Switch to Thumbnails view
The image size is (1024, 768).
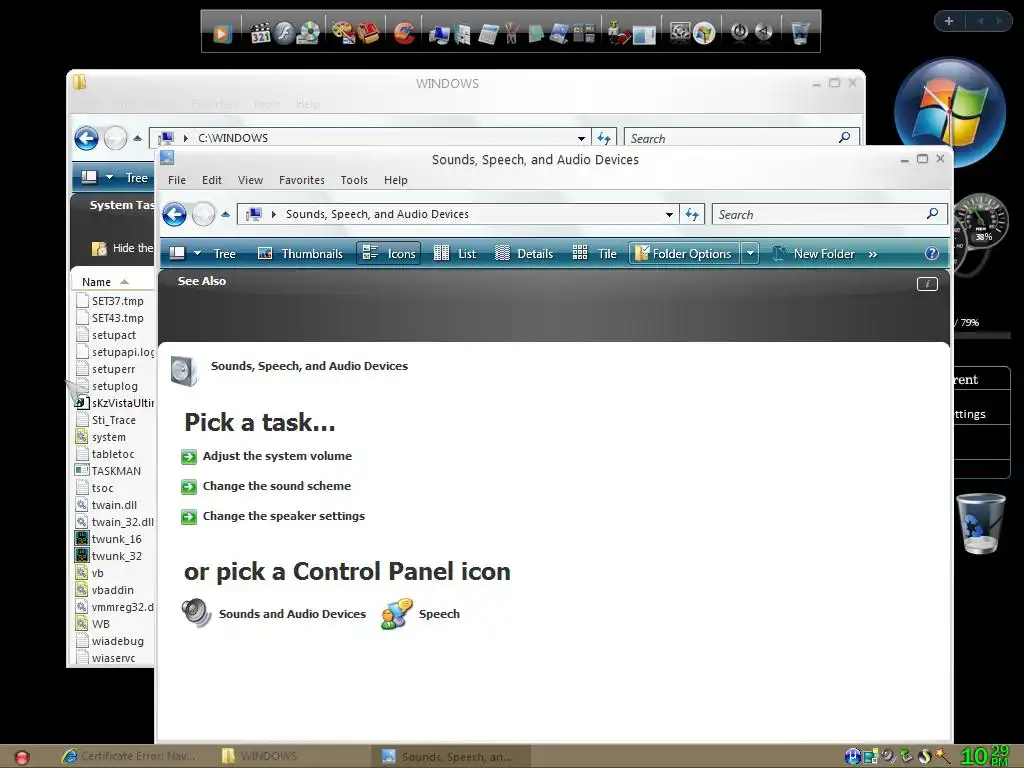coord(300,253)
